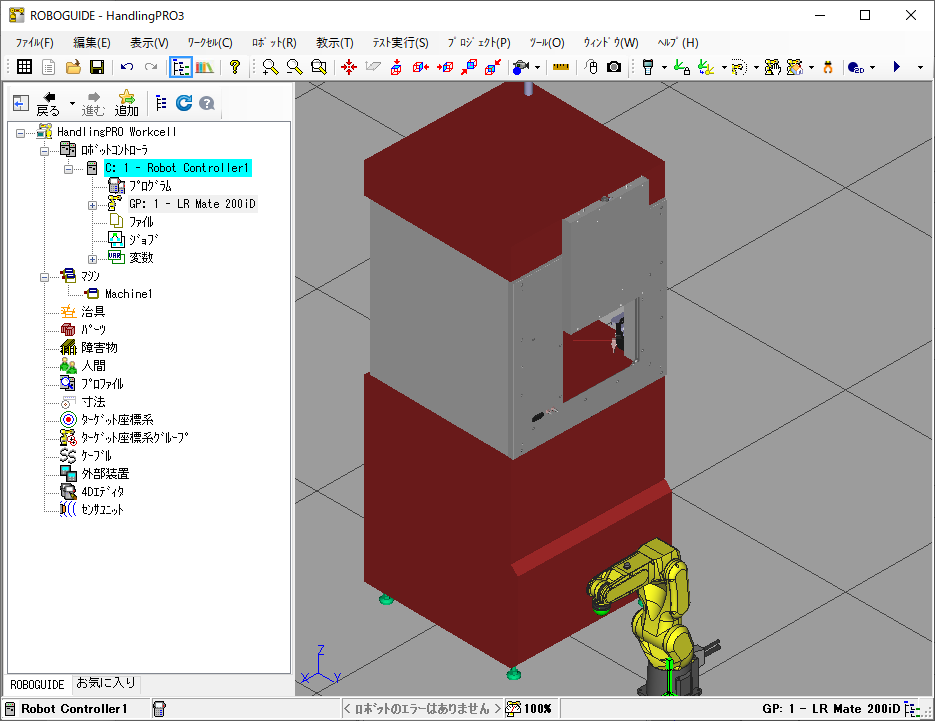Click the 戻る back button
Screen dimensions: 935x721
coord(48,103)
